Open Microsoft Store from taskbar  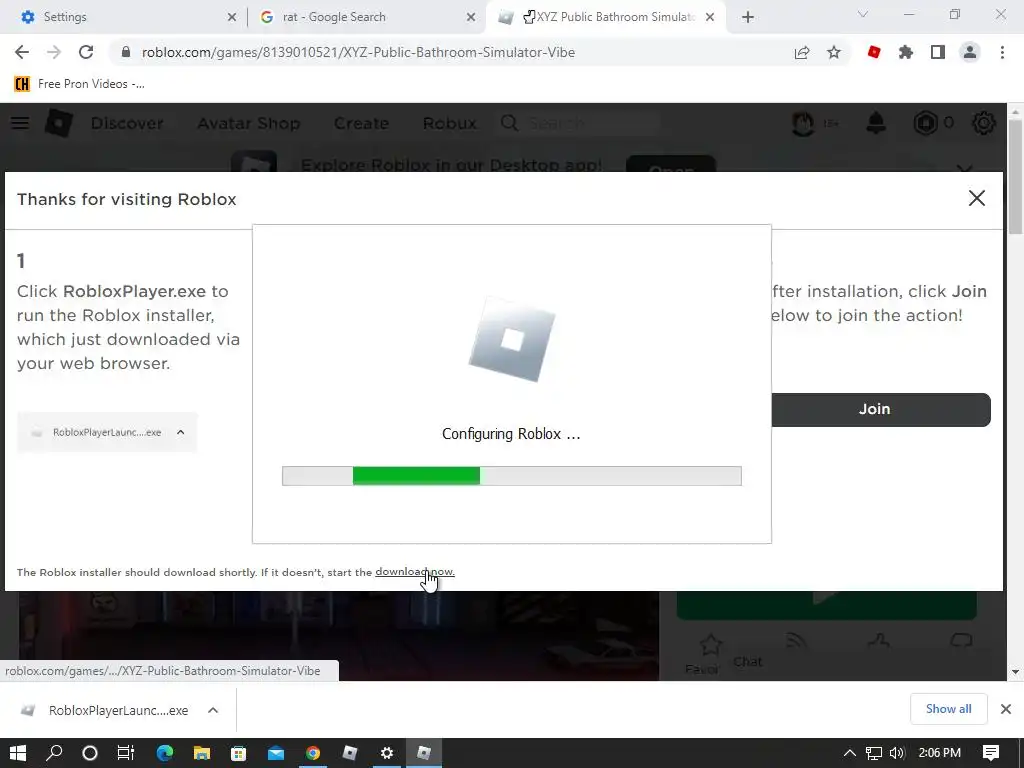click(238, 753)
